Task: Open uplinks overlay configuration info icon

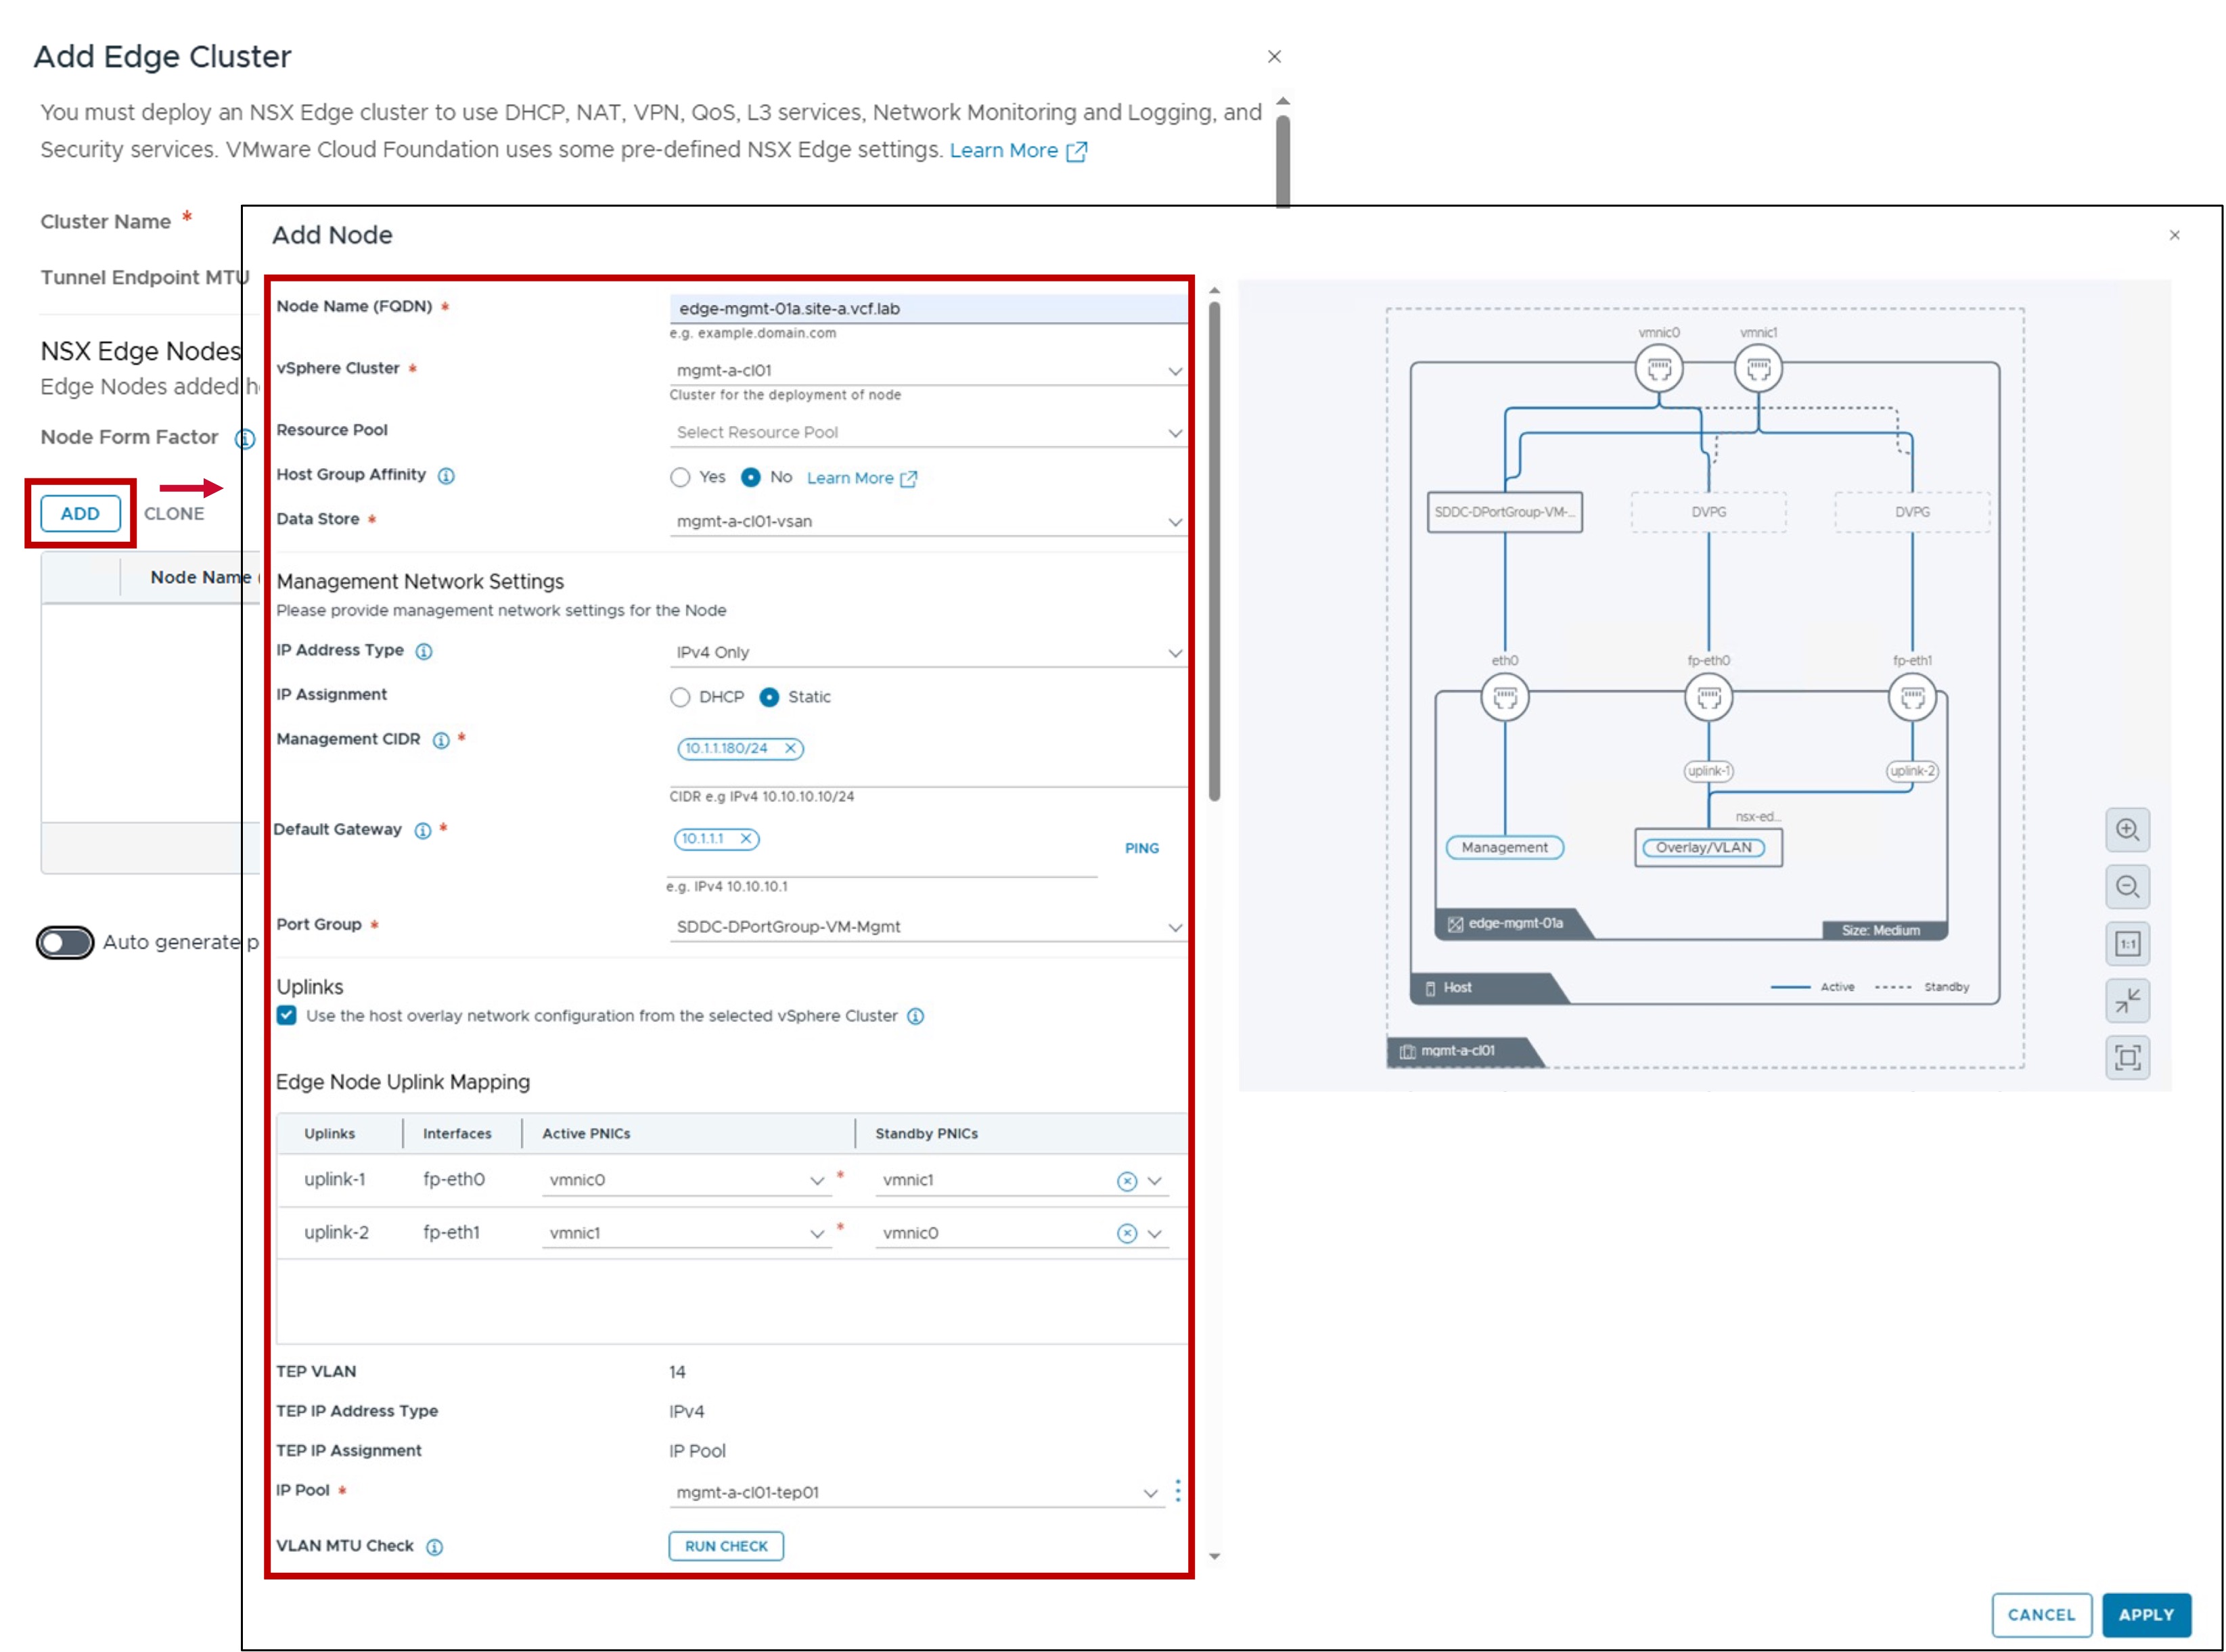Action: pos(915,1017)
